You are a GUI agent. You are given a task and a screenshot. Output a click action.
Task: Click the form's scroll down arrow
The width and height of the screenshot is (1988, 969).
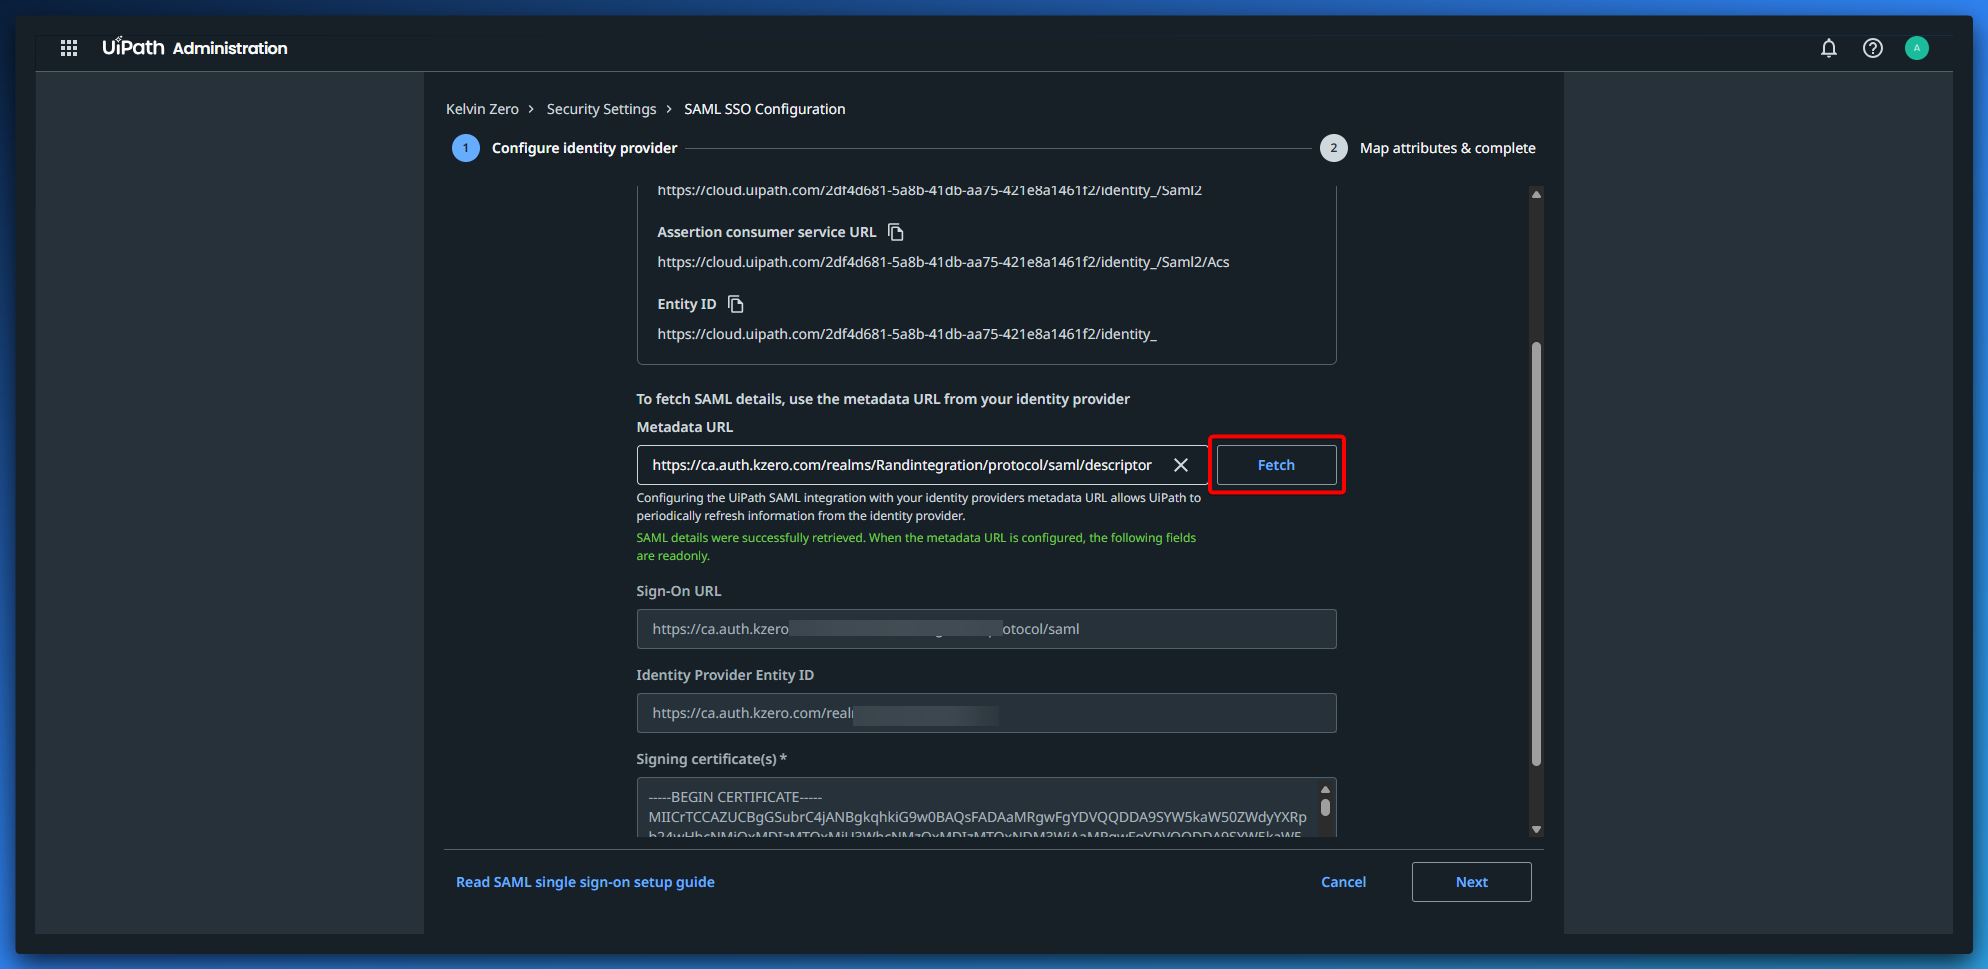point(1536,829)
